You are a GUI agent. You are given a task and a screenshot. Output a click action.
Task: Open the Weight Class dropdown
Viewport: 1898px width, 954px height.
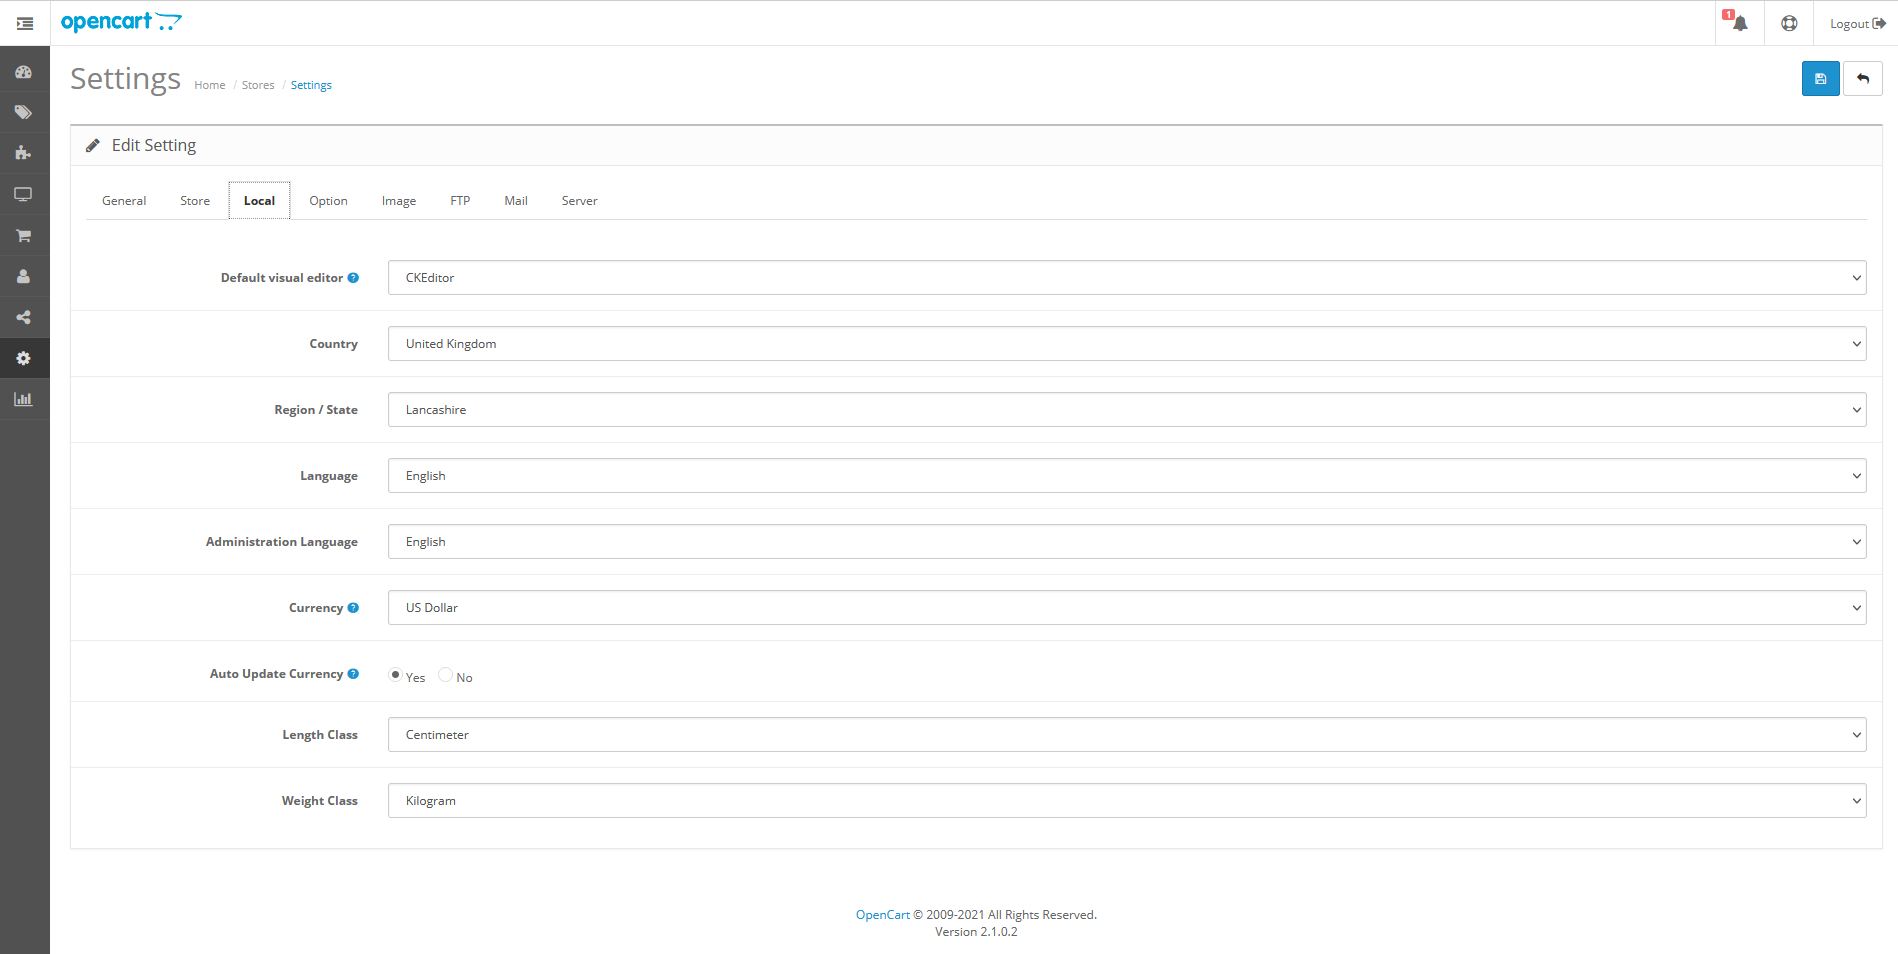pos(1126,800)
